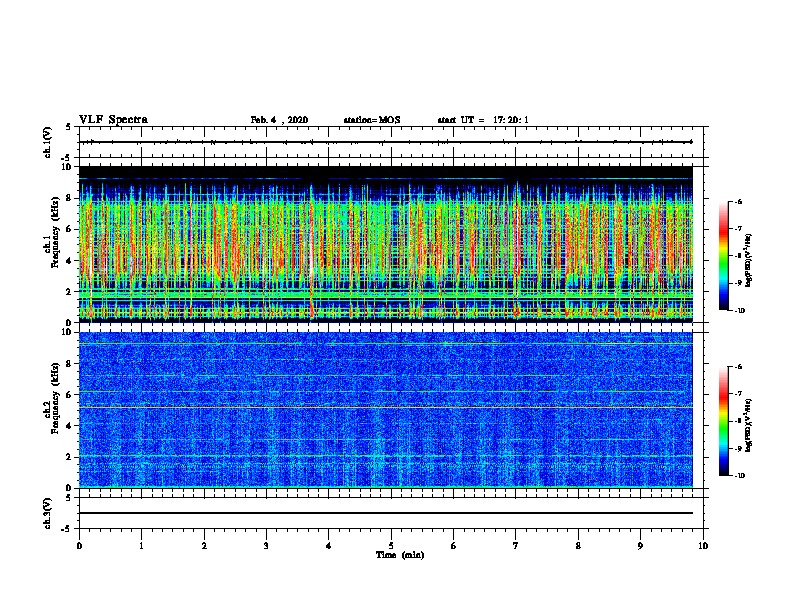
Task: Click the "VLF Spectra" title text
Action: [x=113, y=120]
